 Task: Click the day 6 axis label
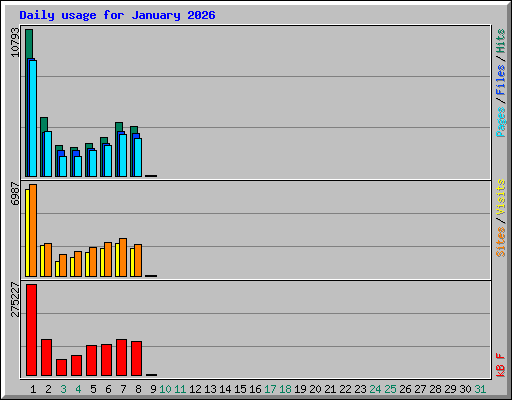108,389
